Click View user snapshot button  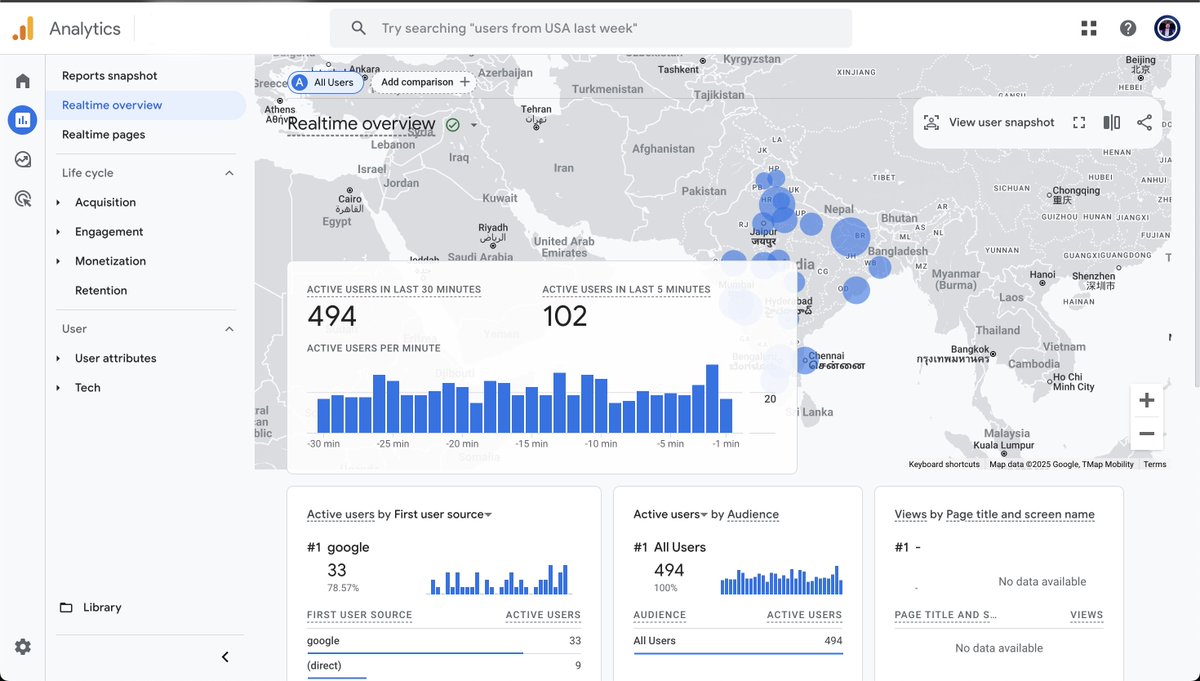click(x=989, y=122)
